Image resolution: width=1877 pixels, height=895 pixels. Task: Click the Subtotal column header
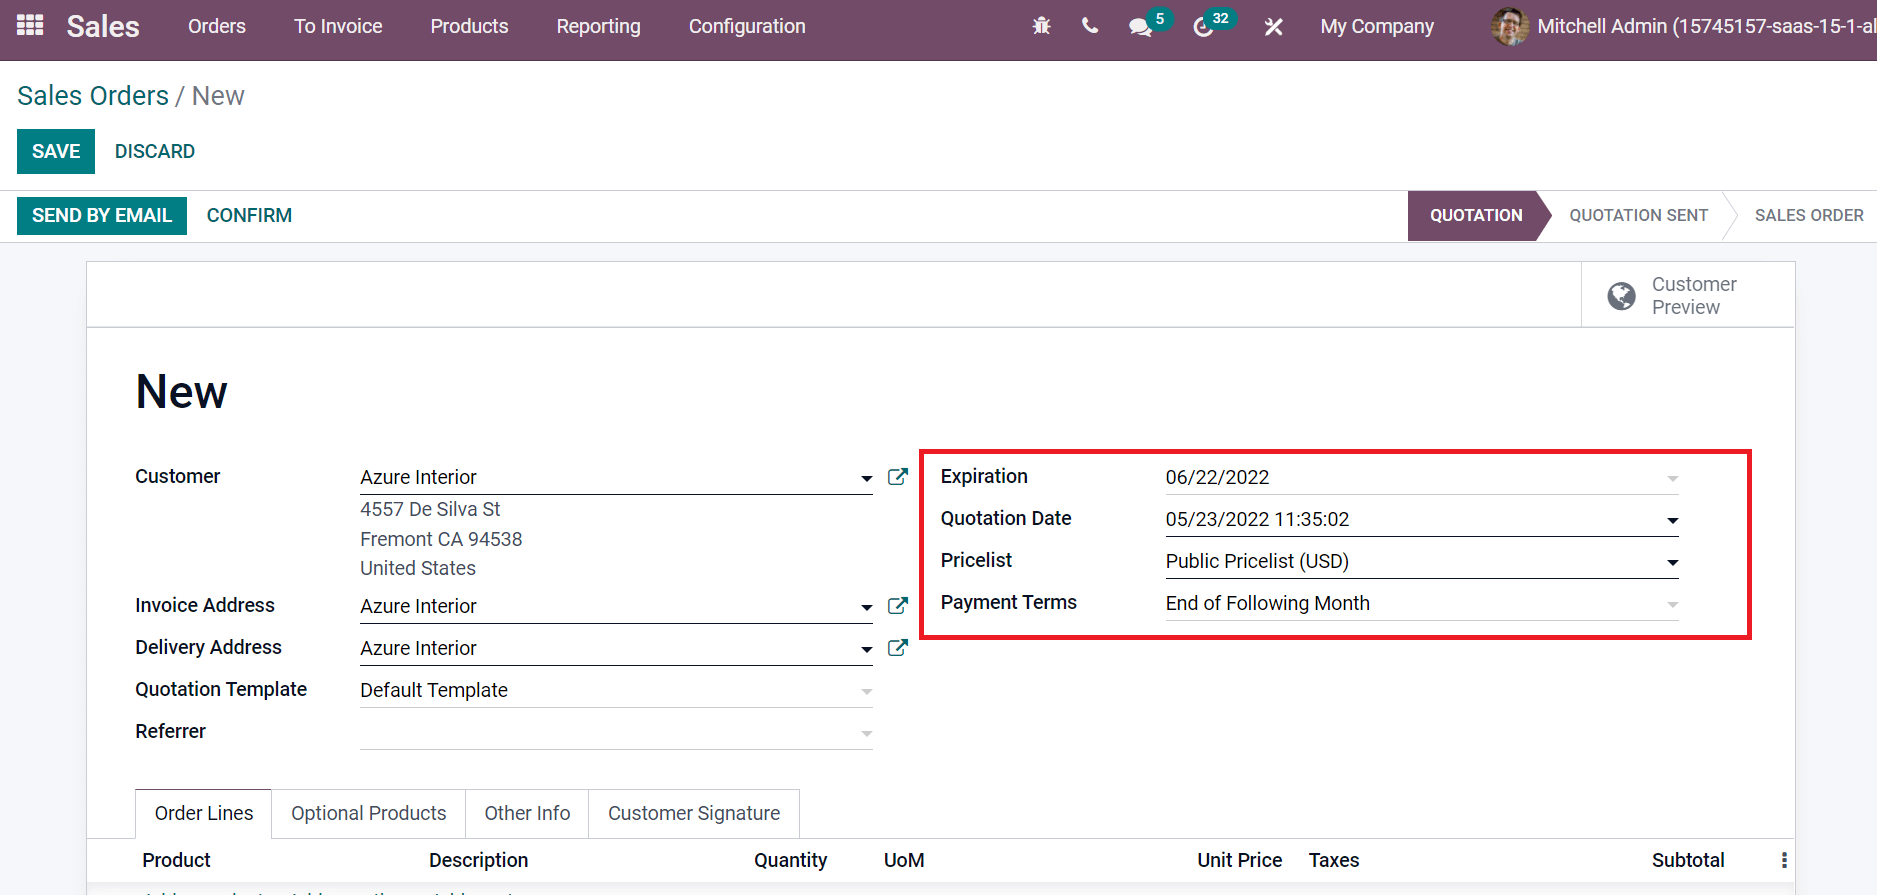pyautogui.click(x=1688, y=860)
